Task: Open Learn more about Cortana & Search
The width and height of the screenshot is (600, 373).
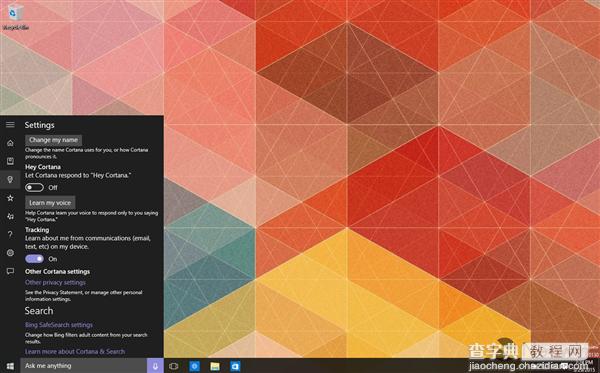Action: (x=75, y=351)
